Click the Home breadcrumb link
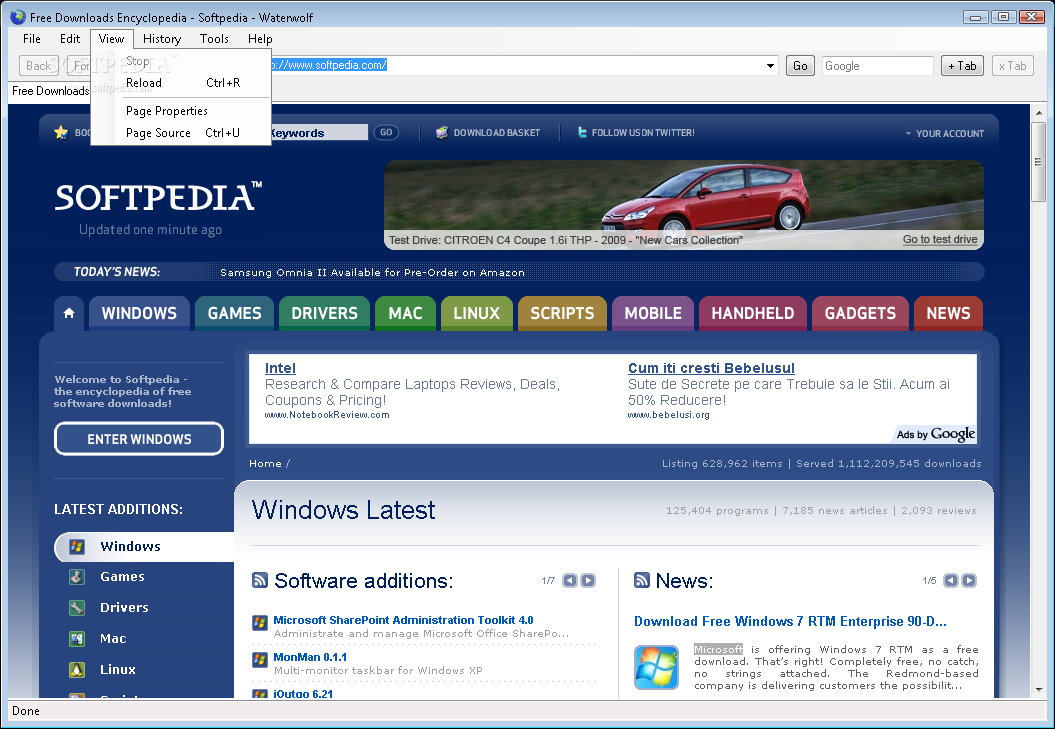The width and height of the screenshot is (1055, 729). (x=265, y=463)
